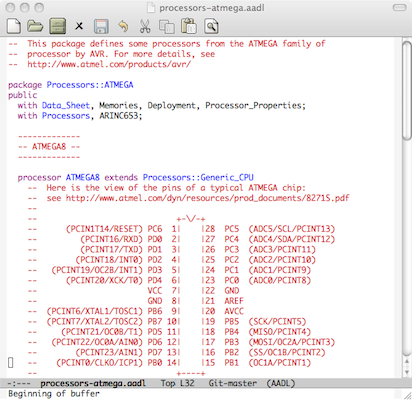Viewport: 412px width, 400px height.
Task: Open the 8271S.pdf datasheet URL
Action: (207, 198)
